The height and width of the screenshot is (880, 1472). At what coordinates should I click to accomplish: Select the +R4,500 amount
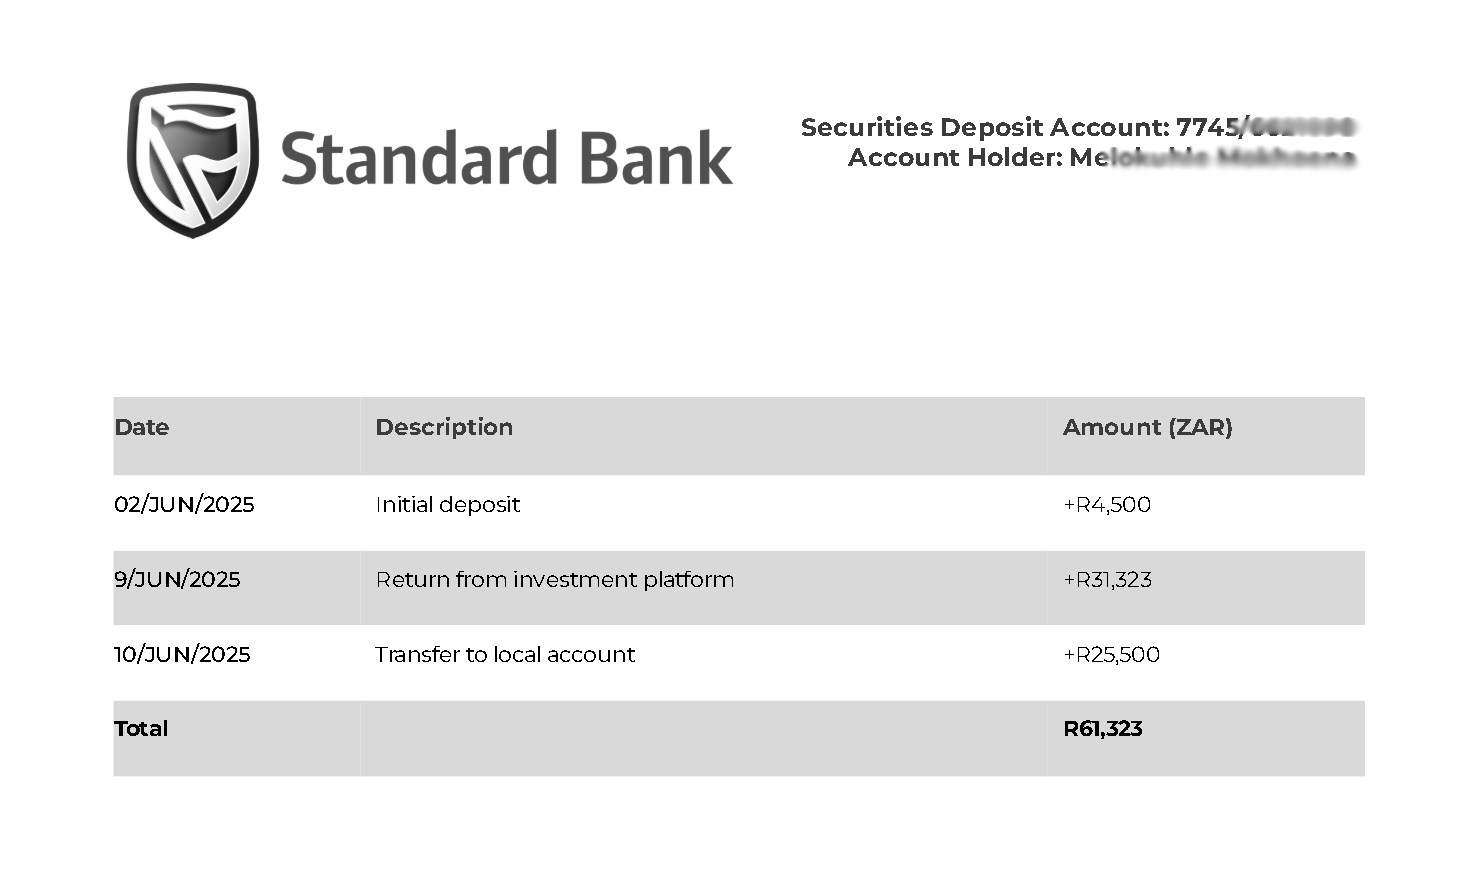click(1107, 504)
